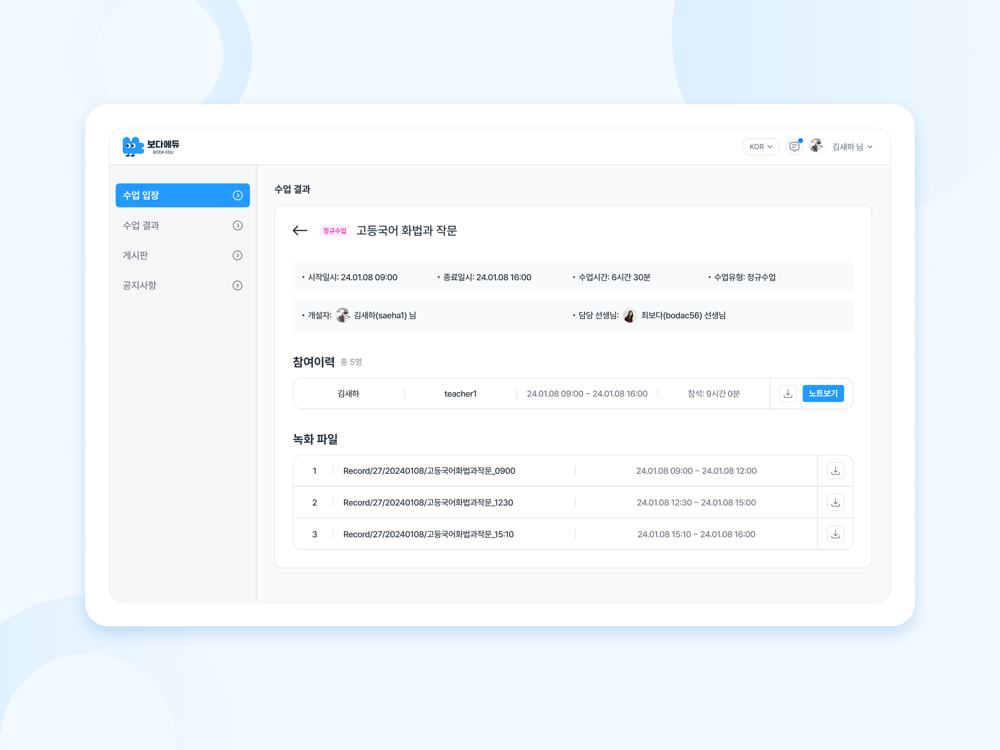
Task: Click 참석: 9시간 0분 text
Action: [x=713, y=393]
